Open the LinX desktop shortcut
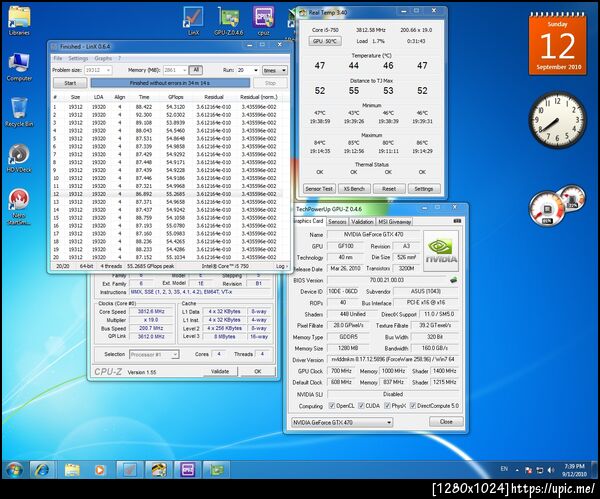This screenshot has height=499, width=600. (193, 21)
